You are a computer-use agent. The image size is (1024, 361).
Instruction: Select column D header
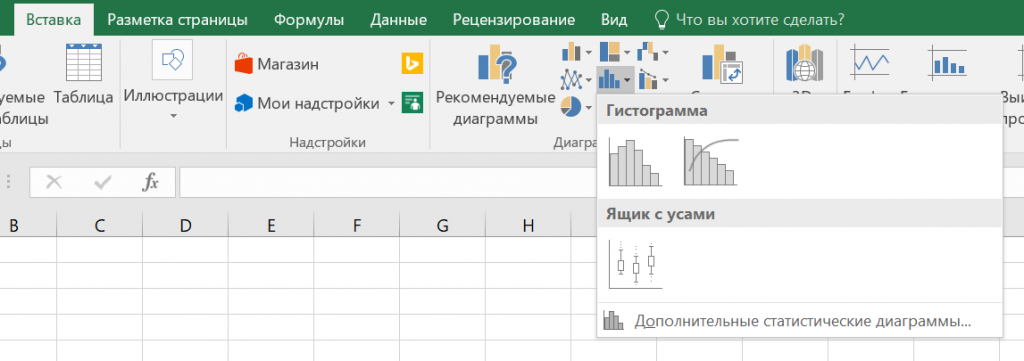coord(185,227)
